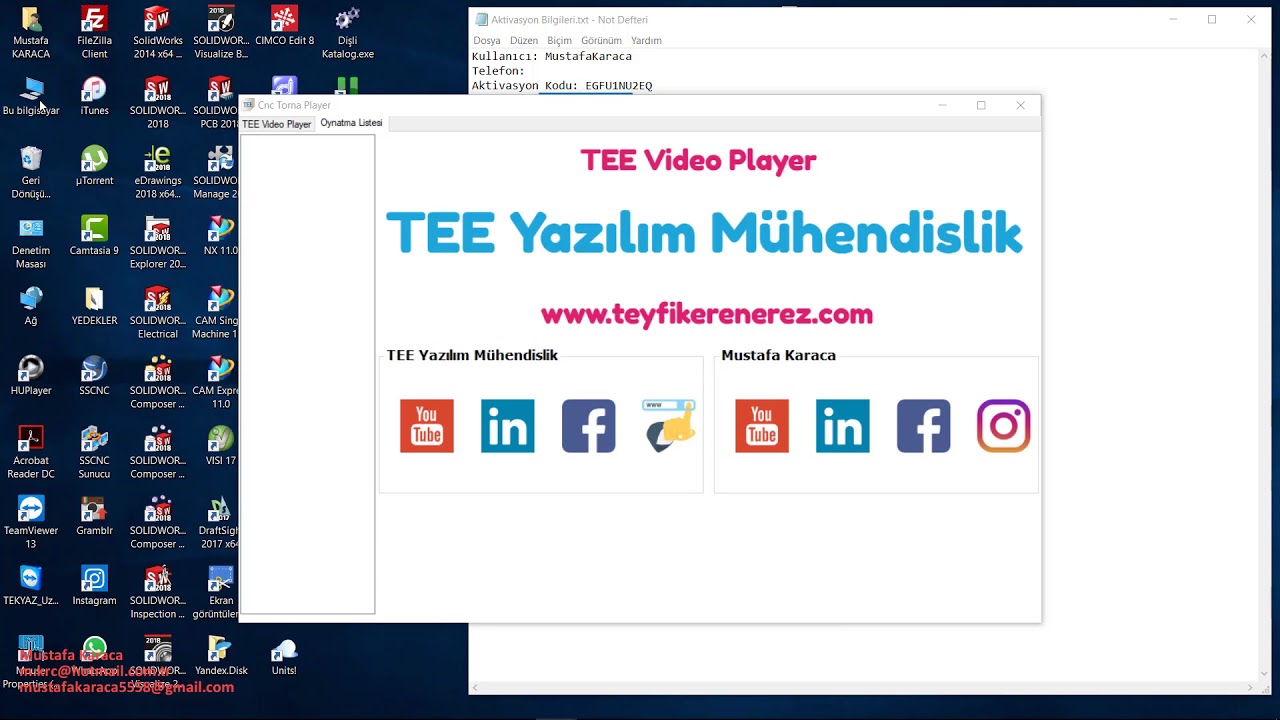Select SSCNC Sunucu desktop icon
The image size is (1280, 720).
pyautogui.click(x=94, y=453)
